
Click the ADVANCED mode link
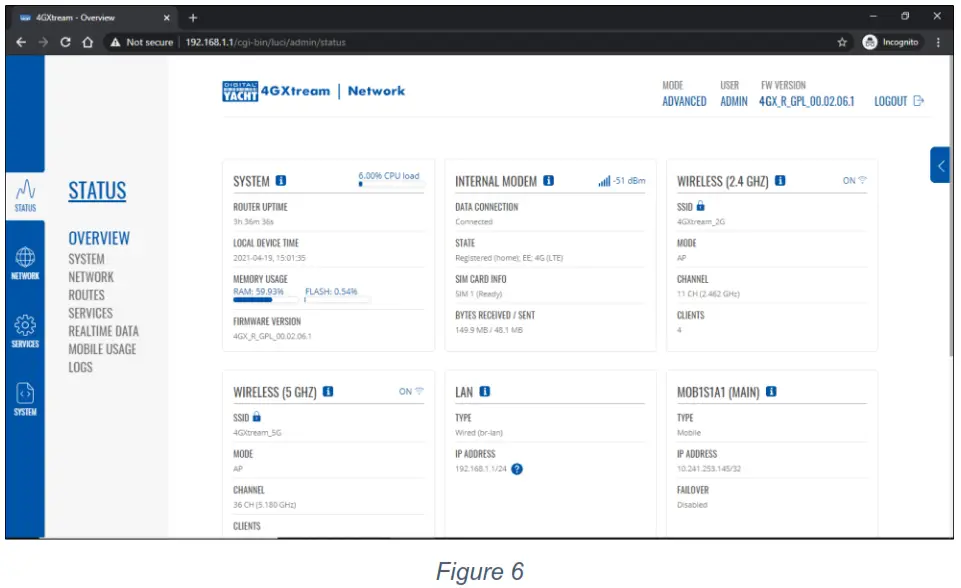pos(684,101)
